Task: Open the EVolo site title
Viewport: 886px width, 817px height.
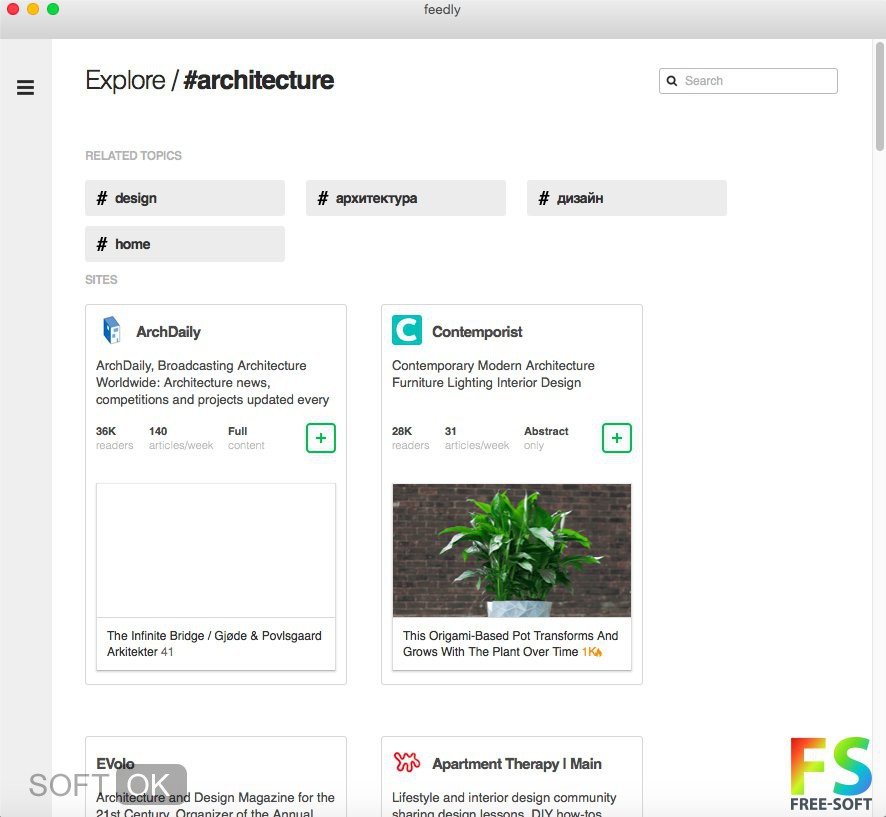Action: (115, 764)
